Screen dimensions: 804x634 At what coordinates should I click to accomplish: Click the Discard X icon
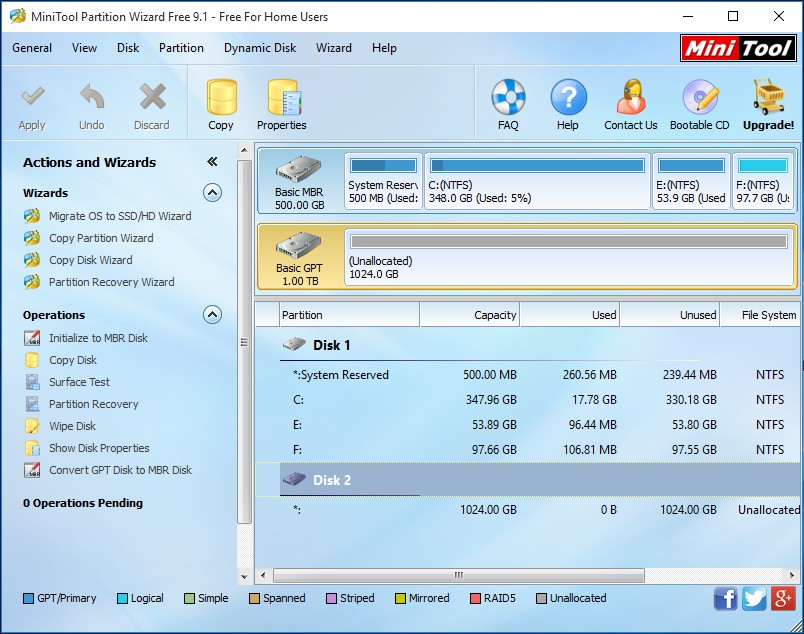coord(152,98)
